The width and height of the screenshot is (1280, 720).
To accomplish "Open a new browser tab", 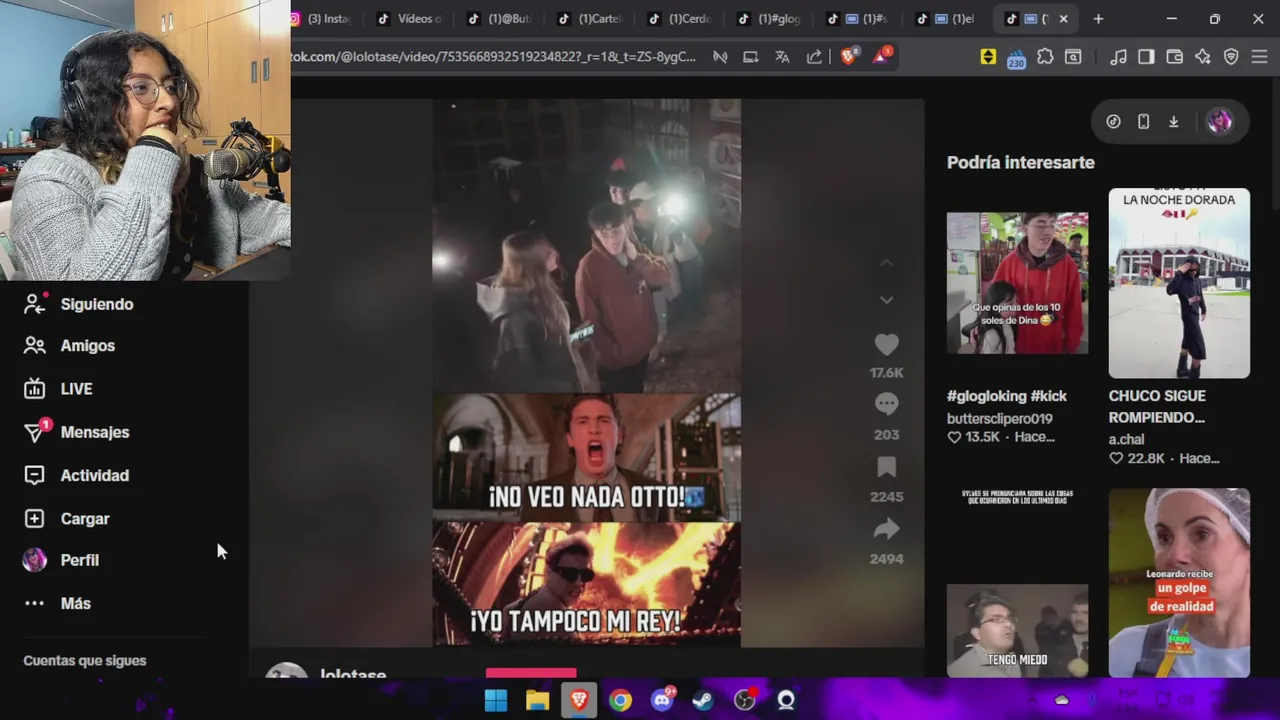I will coord(1098,19).
